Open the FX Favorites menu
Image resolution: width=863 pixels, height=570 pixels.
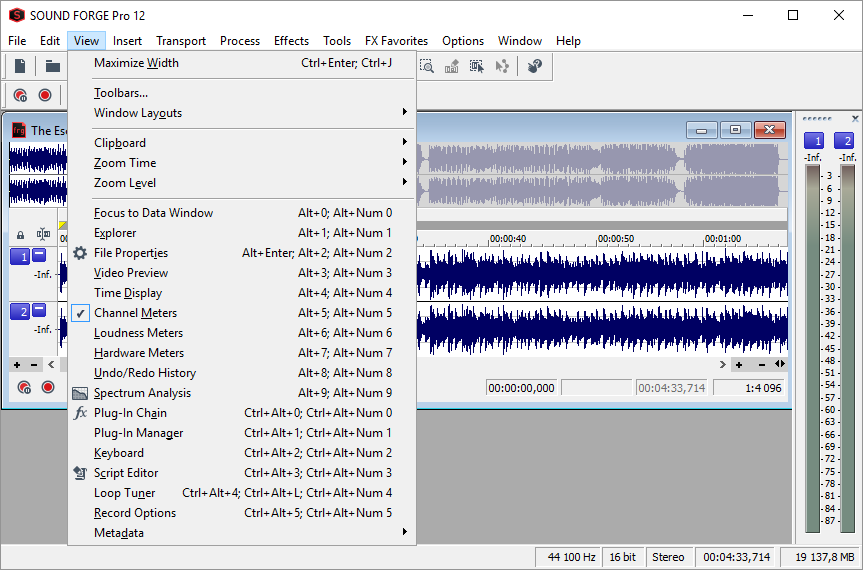pos(396,41)
